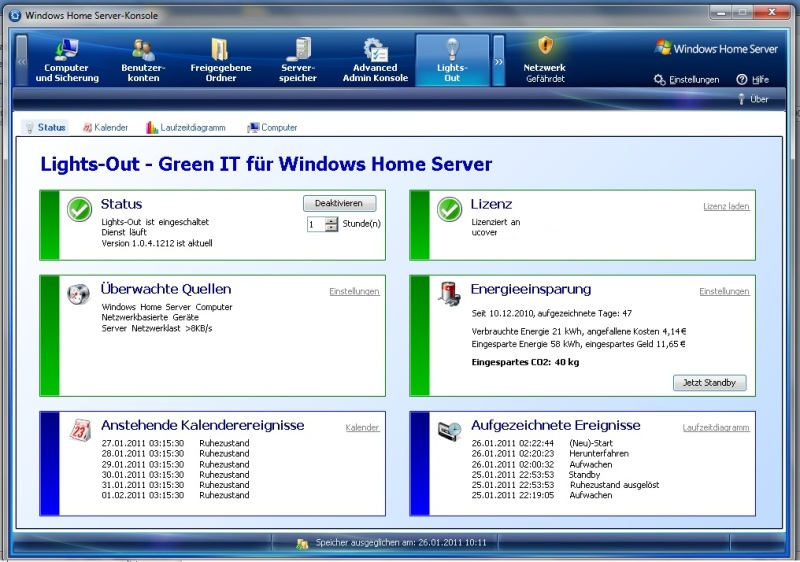Click the Über info button
800x562 pixels.
pos(753,99)
